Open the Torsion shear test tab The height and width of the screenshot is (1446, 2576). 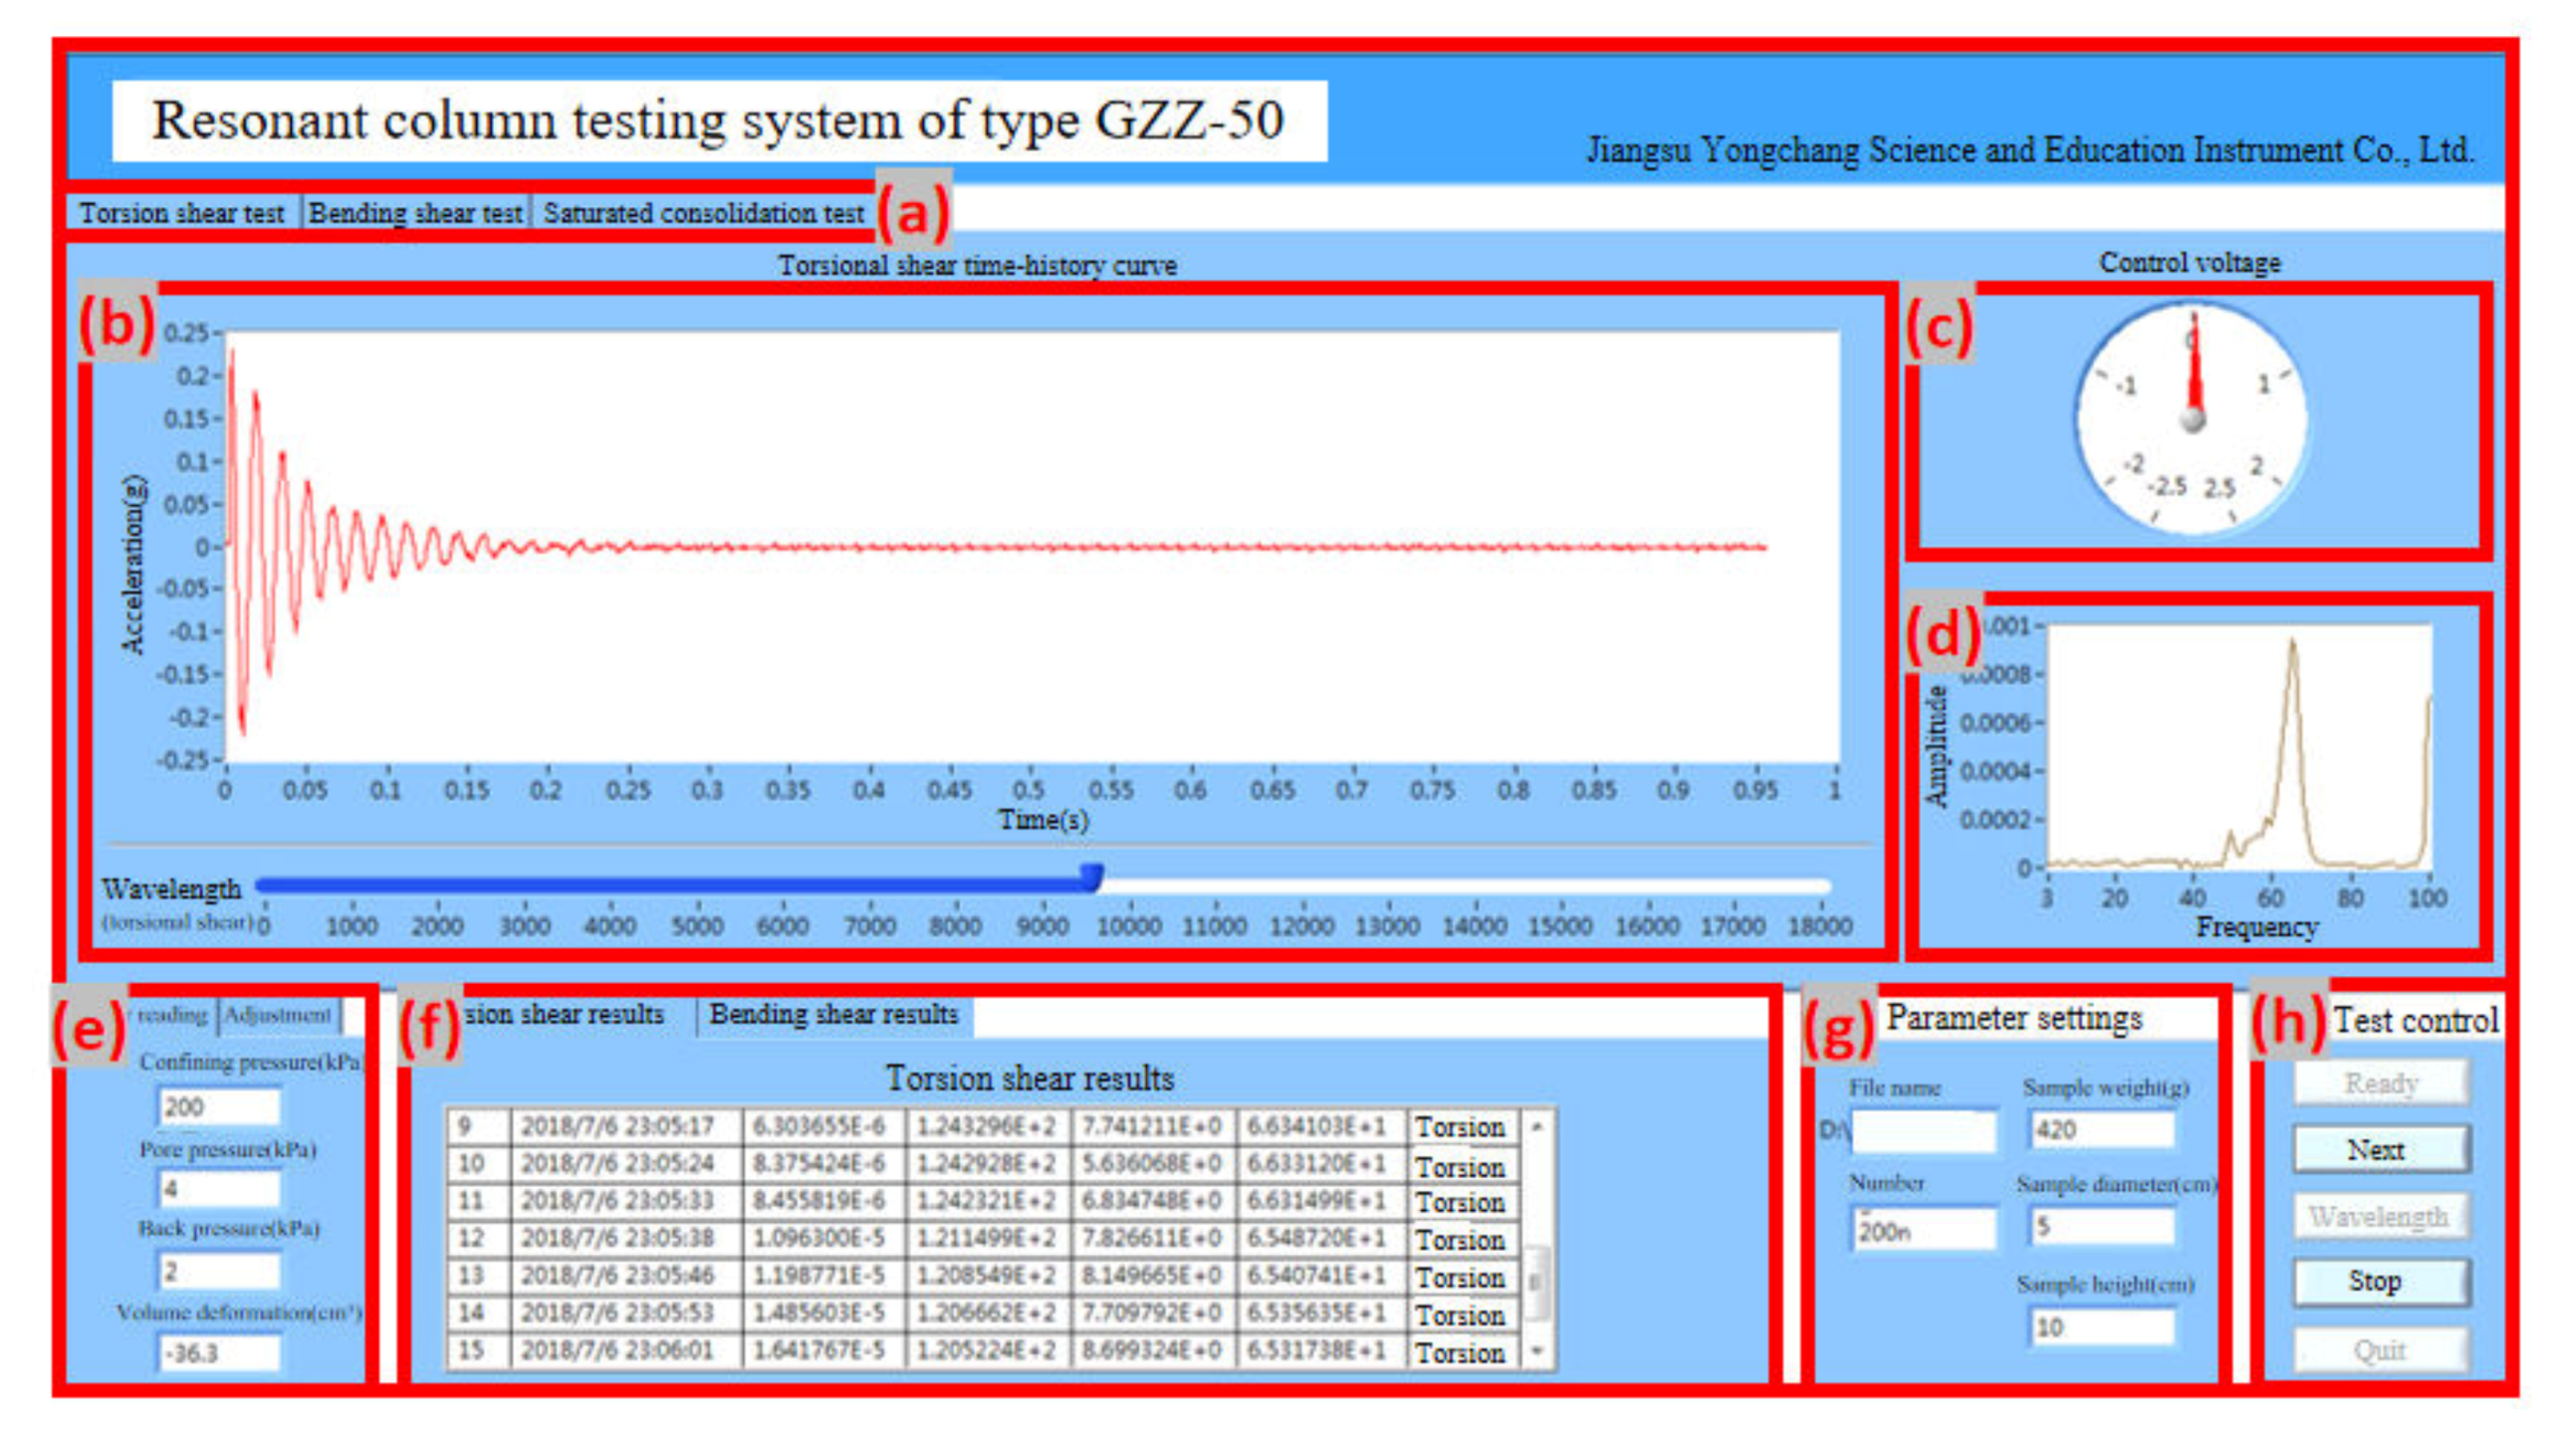pyautogui.click(x=182, y=213)
